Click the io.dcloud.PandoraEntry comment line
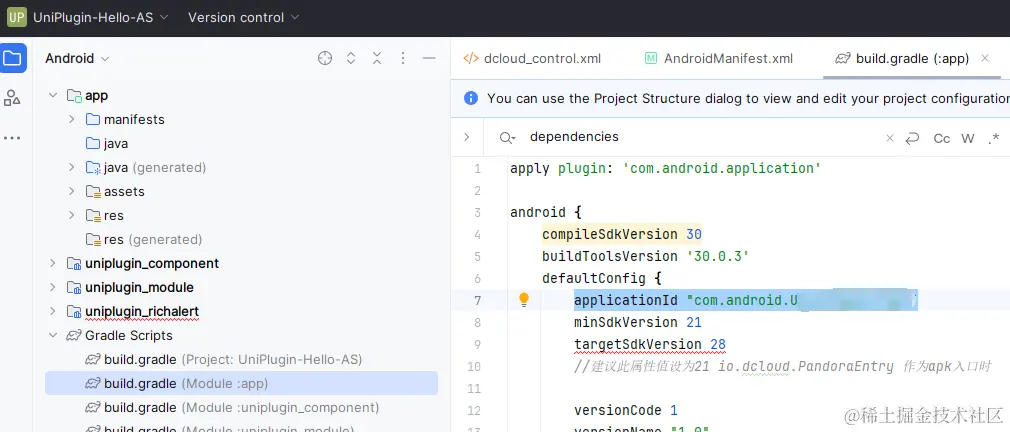Screen dimensions: 1010x432 pos(783,366)
